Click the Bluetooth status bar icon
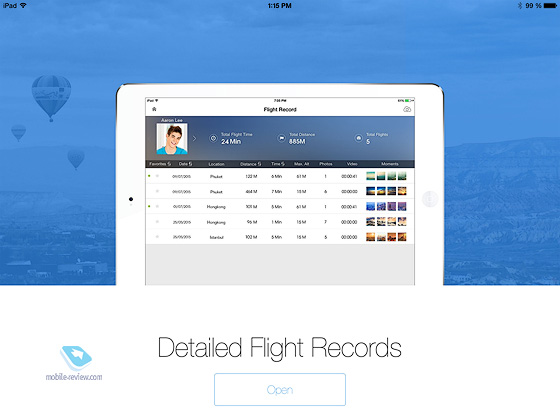560x420 pixels. click(520, 5)
